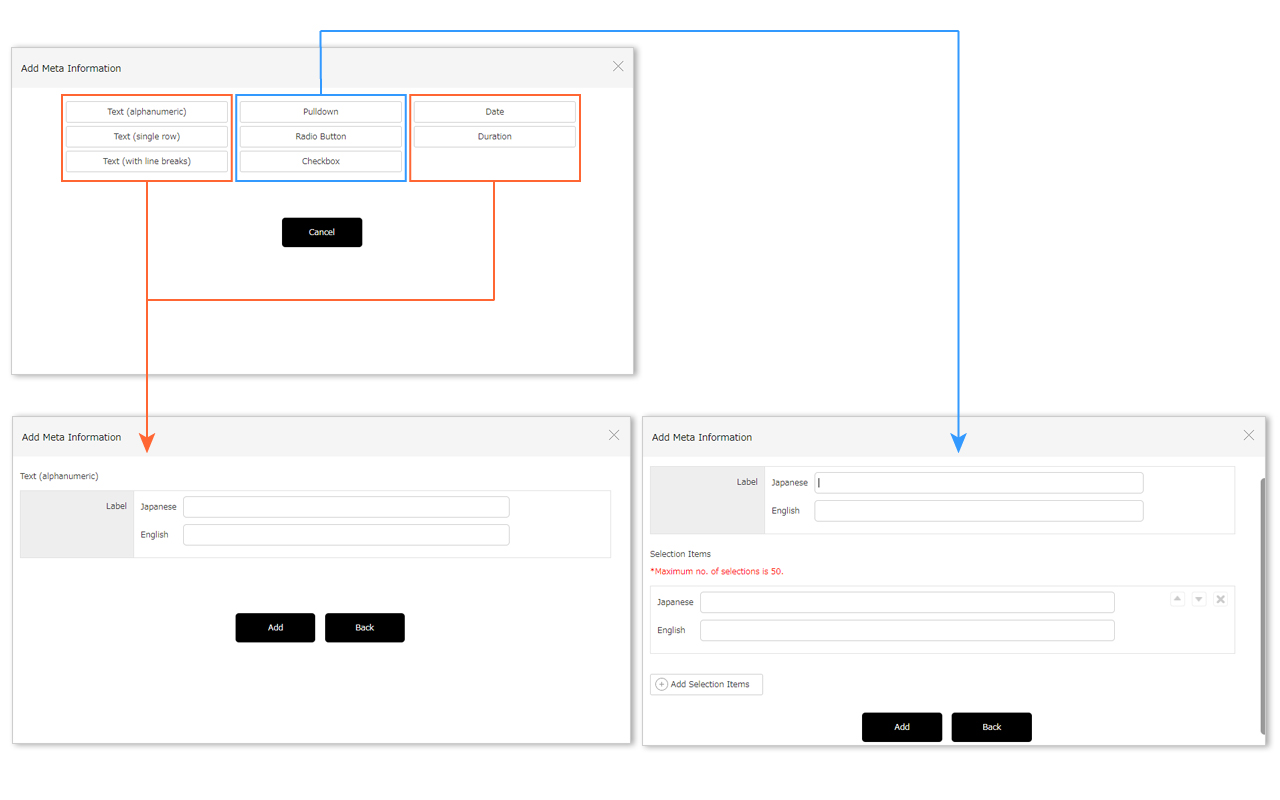Image resolution: width=1280 pixels, height=800 pixels.
Task: Close the Selection Items dialog with X
Action: pyautogui.click(x=1249, y=435)
